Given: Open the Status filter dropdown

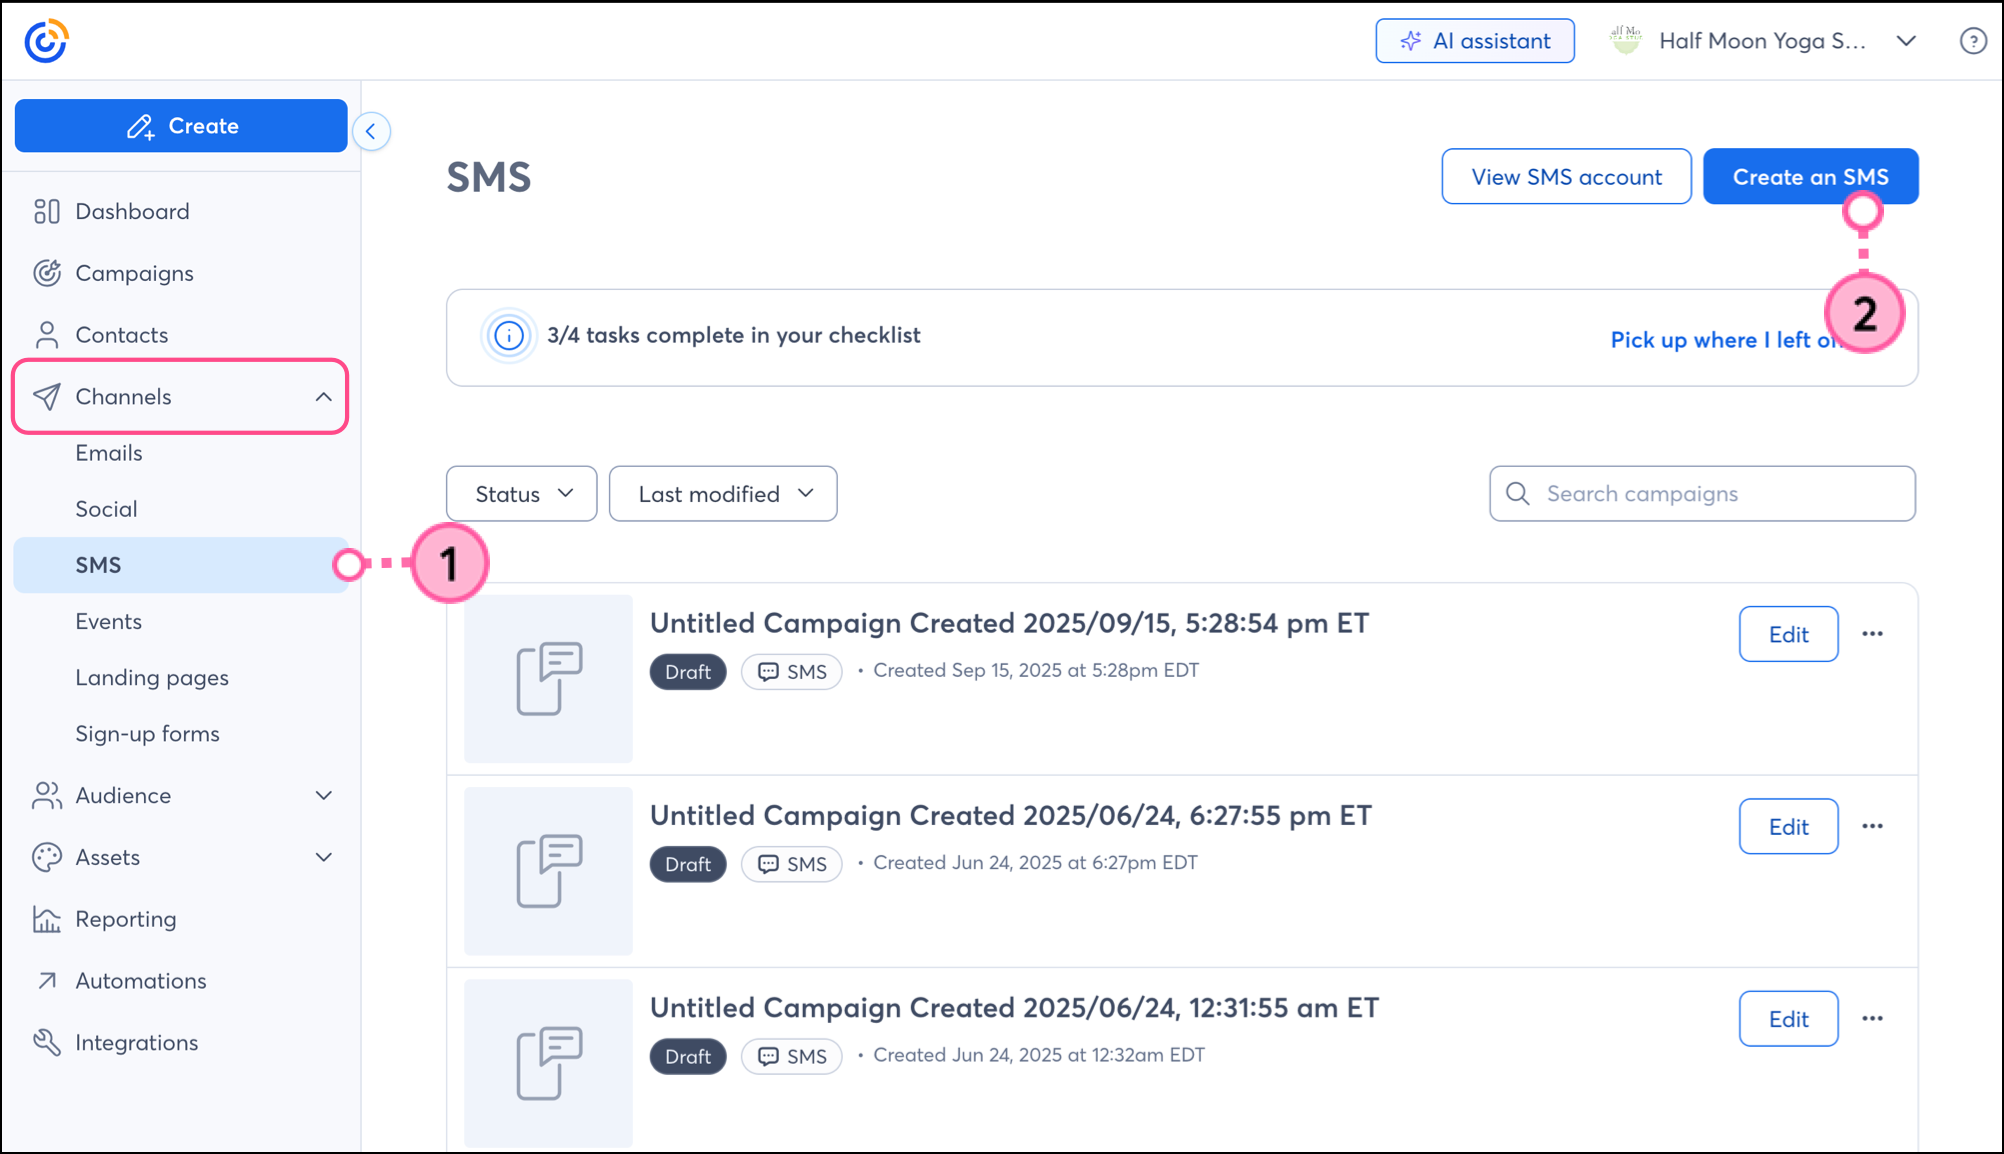Looking at the screenshot, I should click(x=522, y=494).
